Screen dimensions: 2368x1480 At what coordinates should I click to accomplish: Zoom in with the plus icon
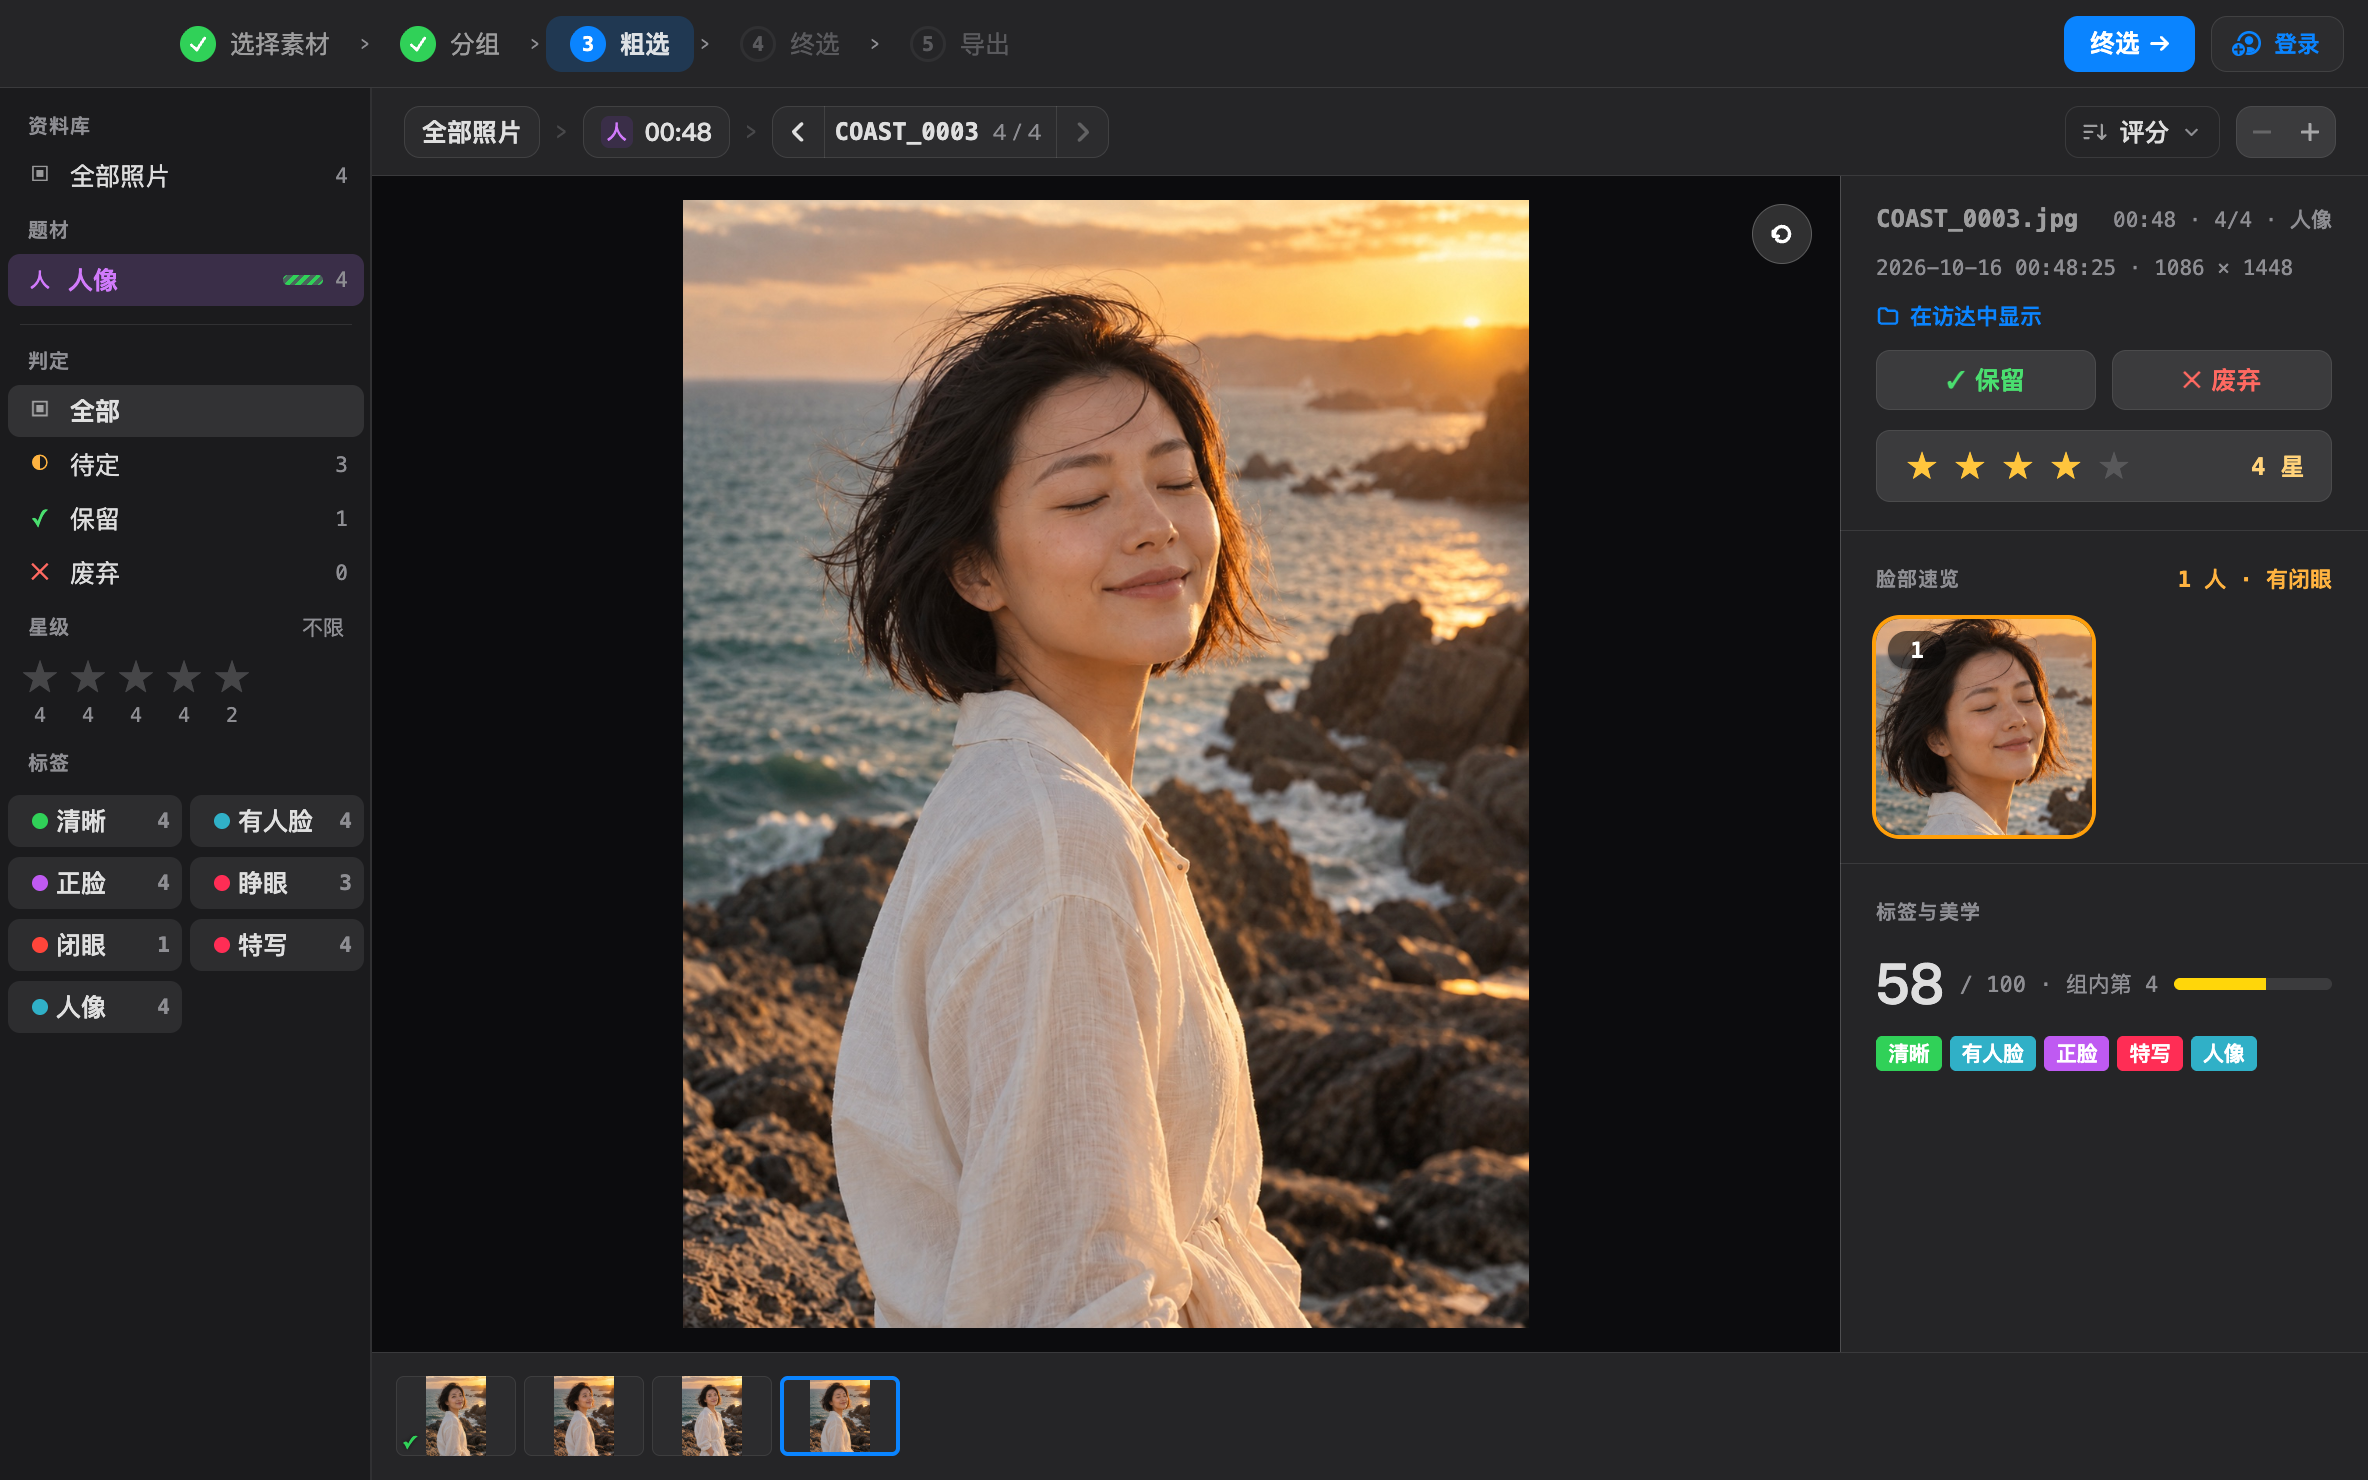coord(2310,132)
